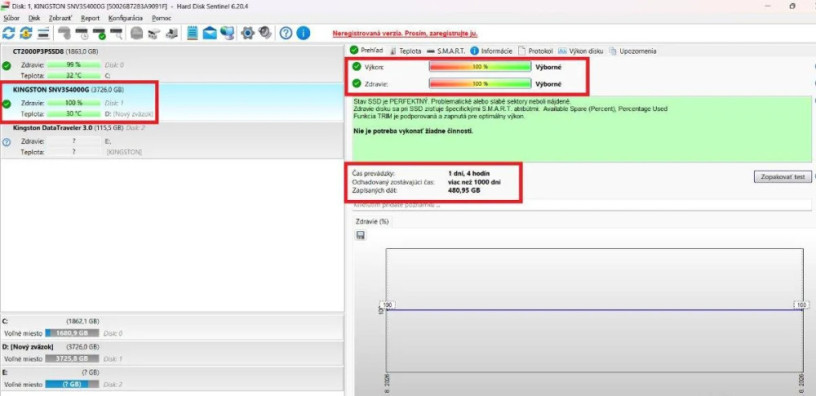Click the 1680,9 GB free space bar

click(x=72, y=333)
